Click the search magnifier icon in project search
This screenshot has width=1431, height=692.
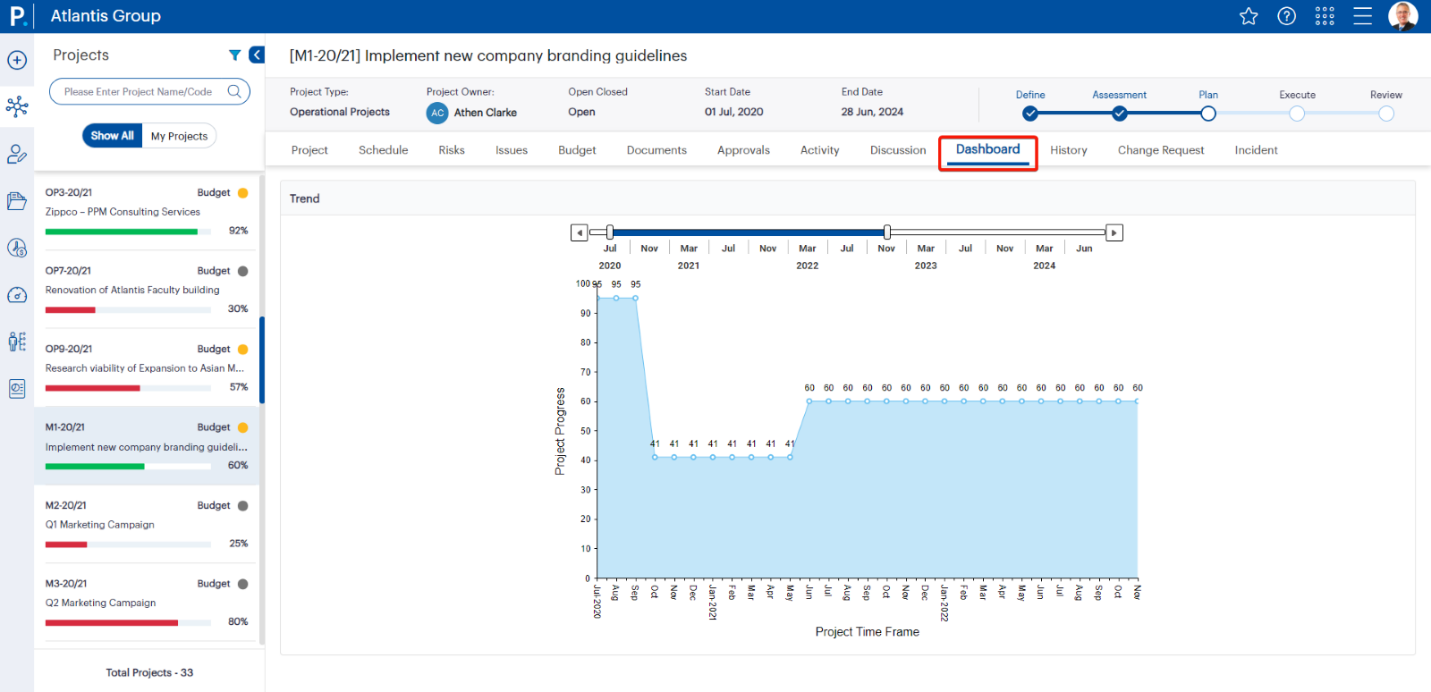click(235, 91)
